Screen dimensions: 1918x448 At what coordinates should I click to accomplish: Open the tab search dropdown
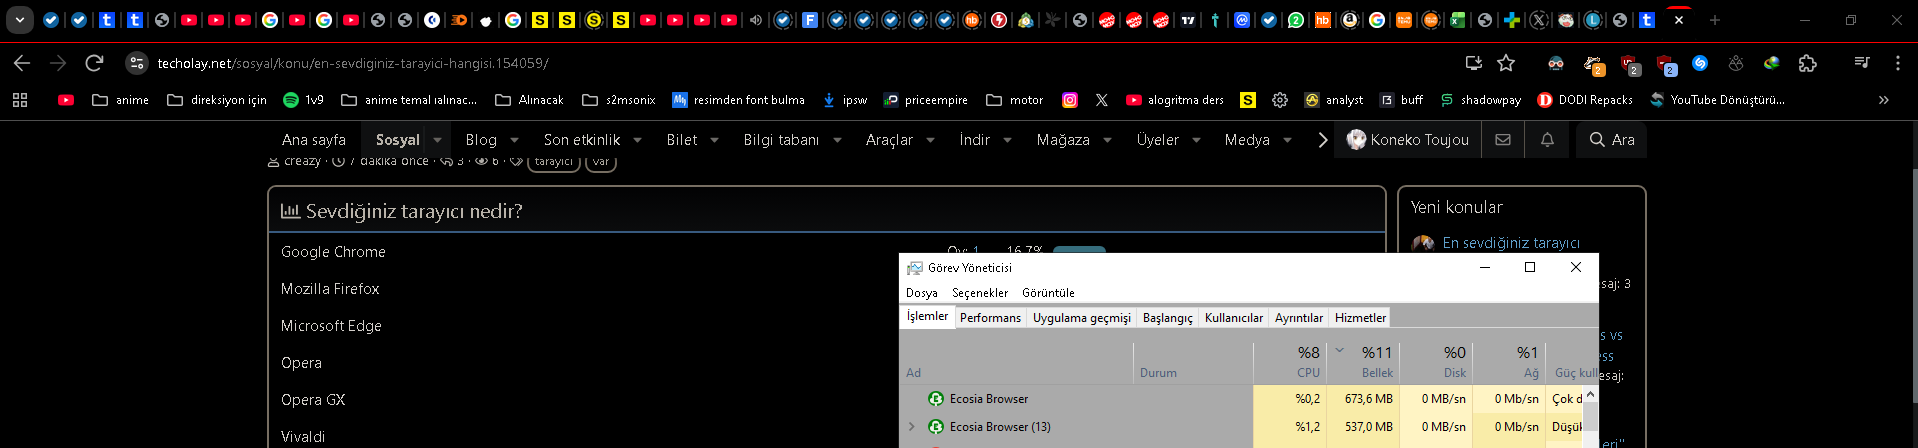click(x=19, y=20)
